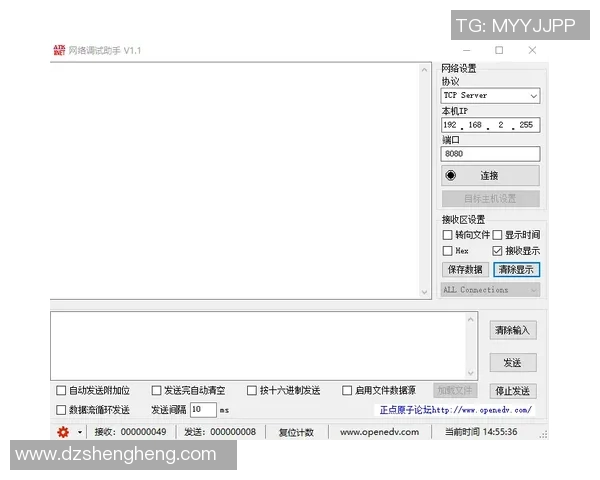The image size is (600, 480).
Task: Click the send area scroll-down arrow
Action: [471, 373]
